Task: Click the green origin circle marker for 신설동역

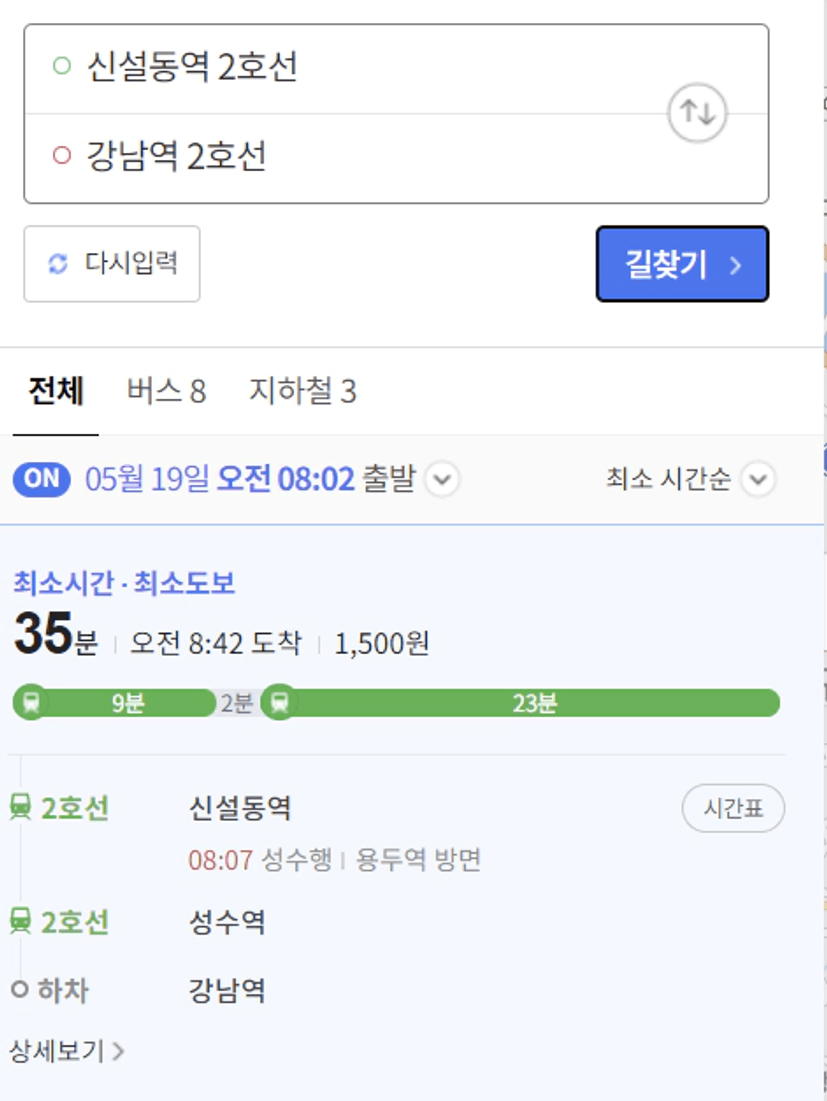Action: click(x=61, y=67)
